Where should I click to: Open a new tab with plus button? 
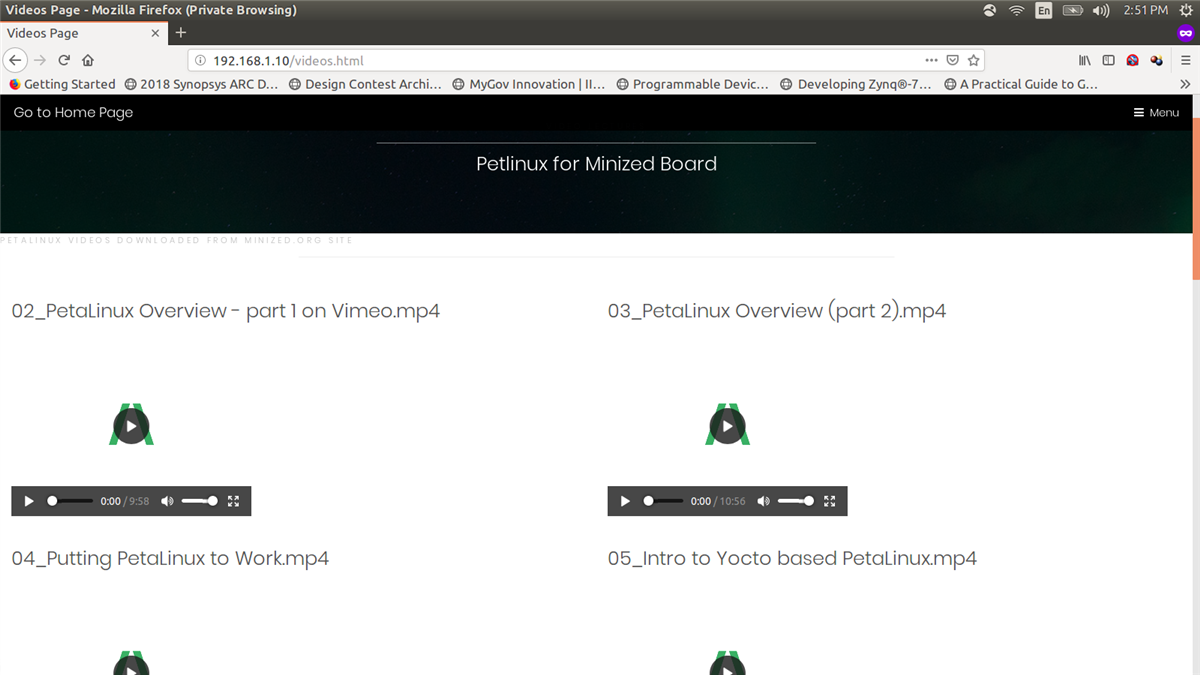[181, 33]
